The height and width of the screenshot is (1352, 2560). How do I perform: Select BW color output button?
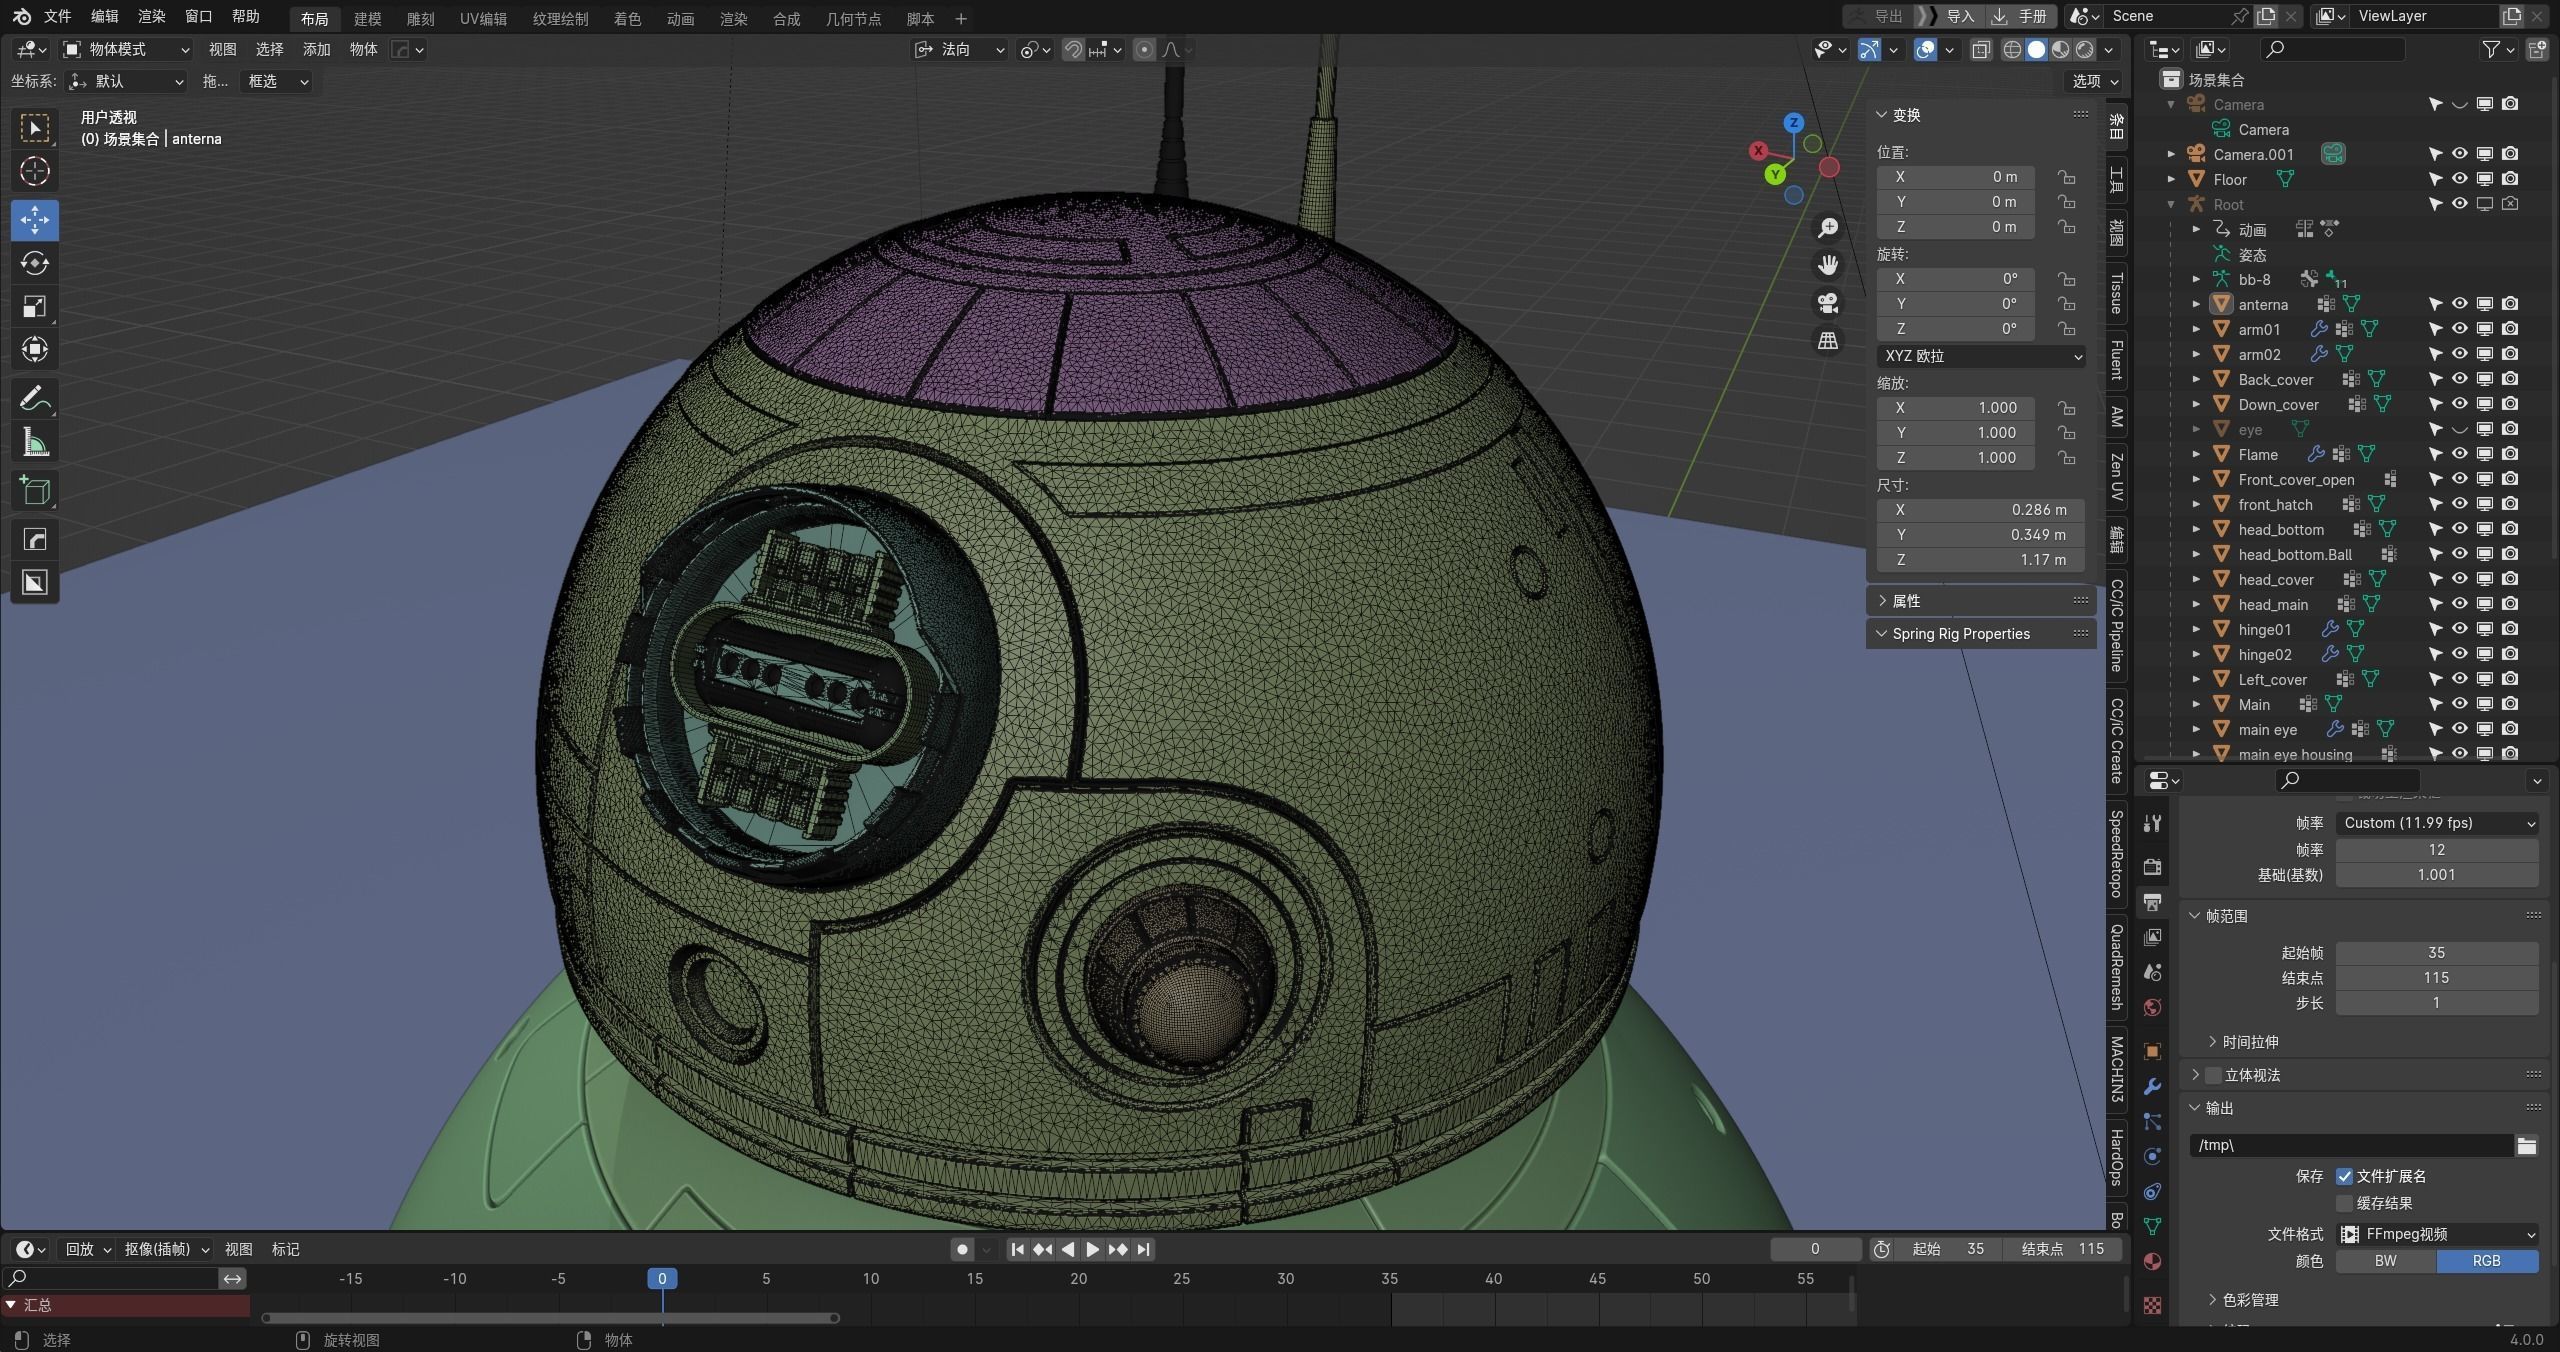click(x=2386, y=1261)
